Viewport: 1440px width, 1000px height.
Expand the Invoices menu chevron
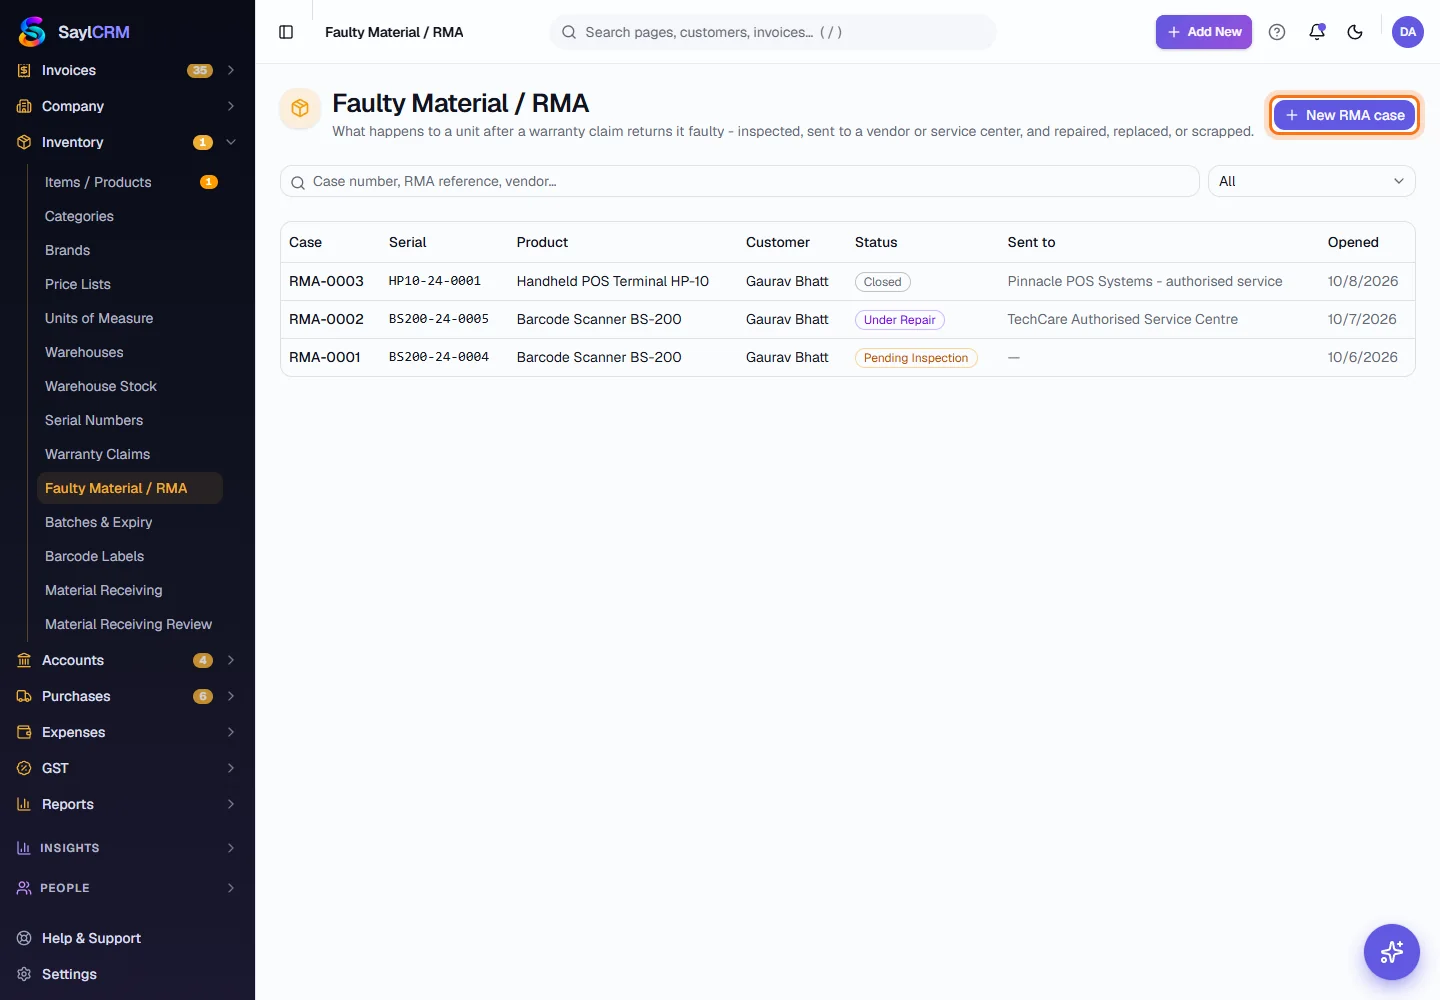[x=231, y=70]
